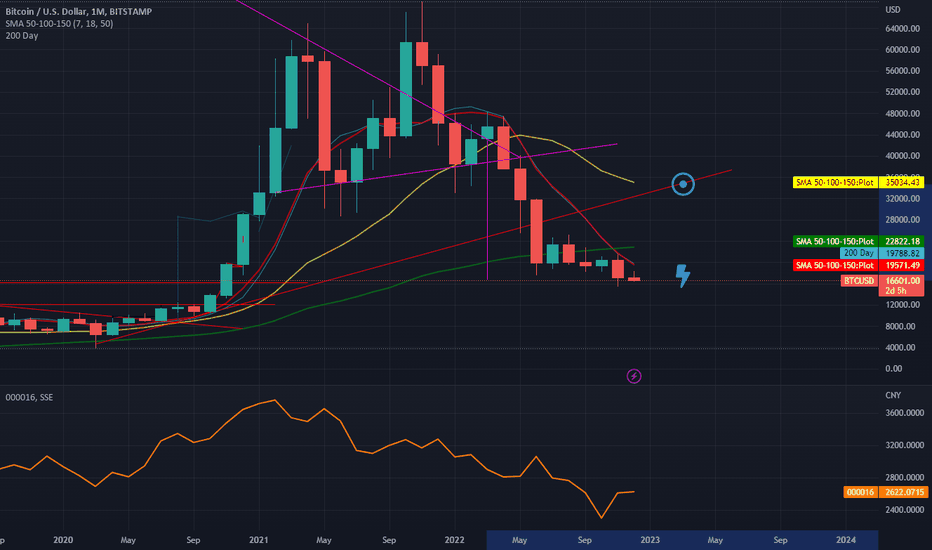Click the BTCUSD price label

pos(859,281)
